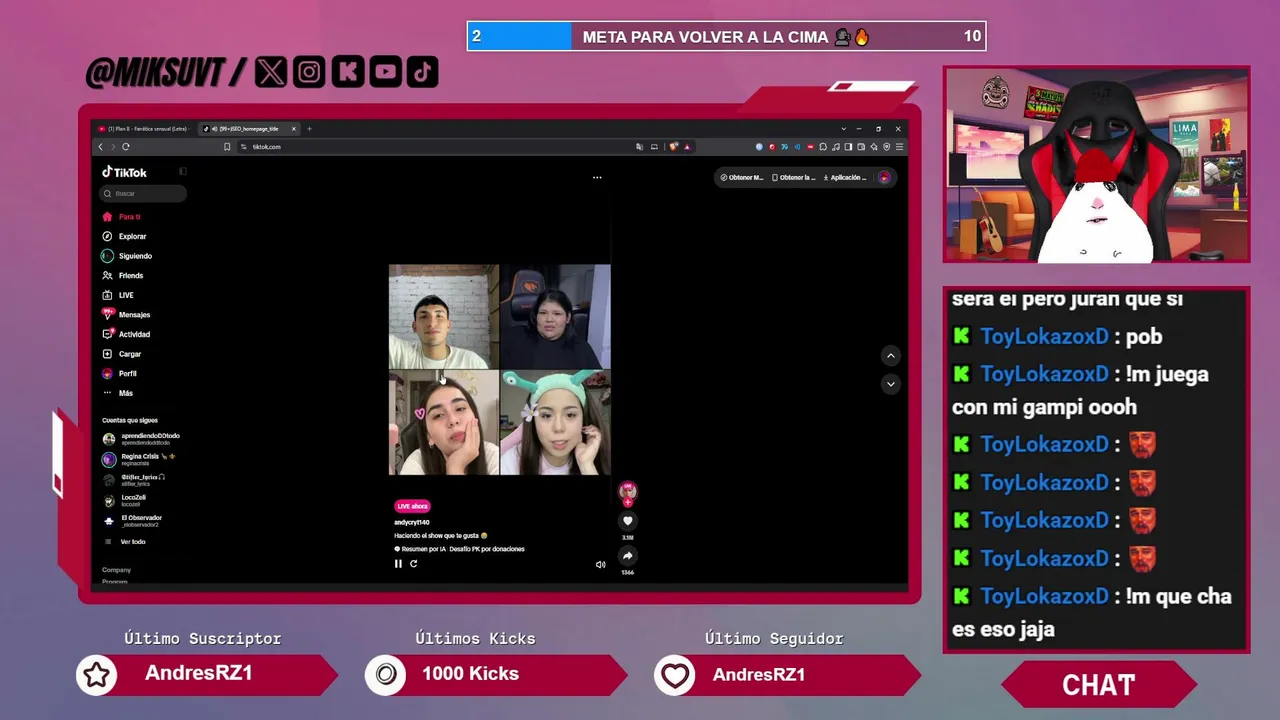Go to previous video with up arrow
Screen dimensions: 1280x720
coord(890,356)
